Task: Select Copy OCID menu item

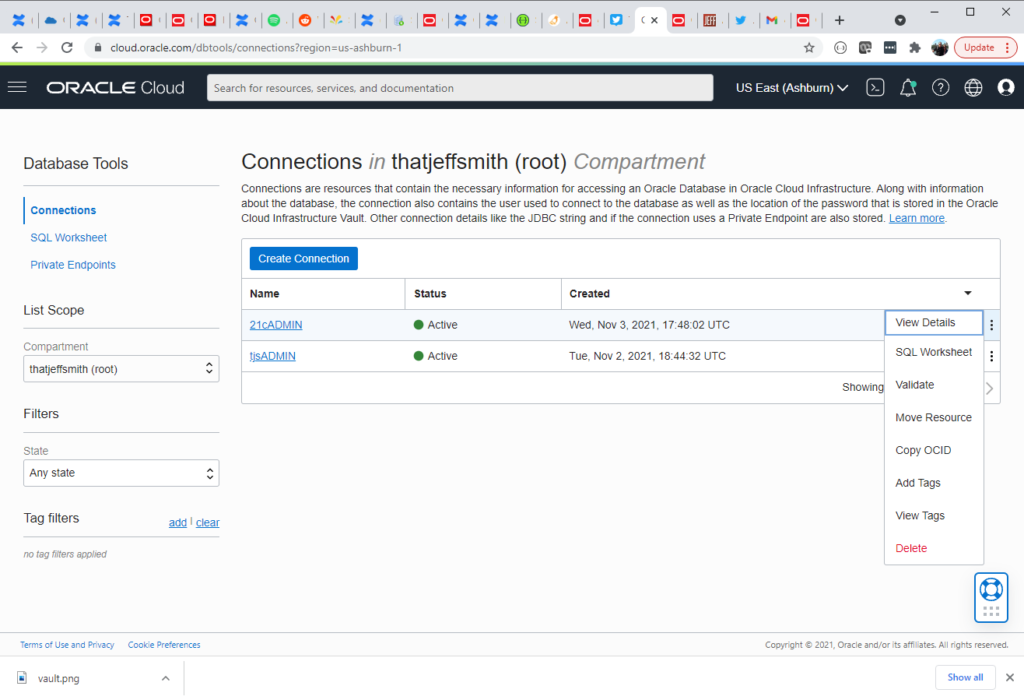Action: [933, 450]
